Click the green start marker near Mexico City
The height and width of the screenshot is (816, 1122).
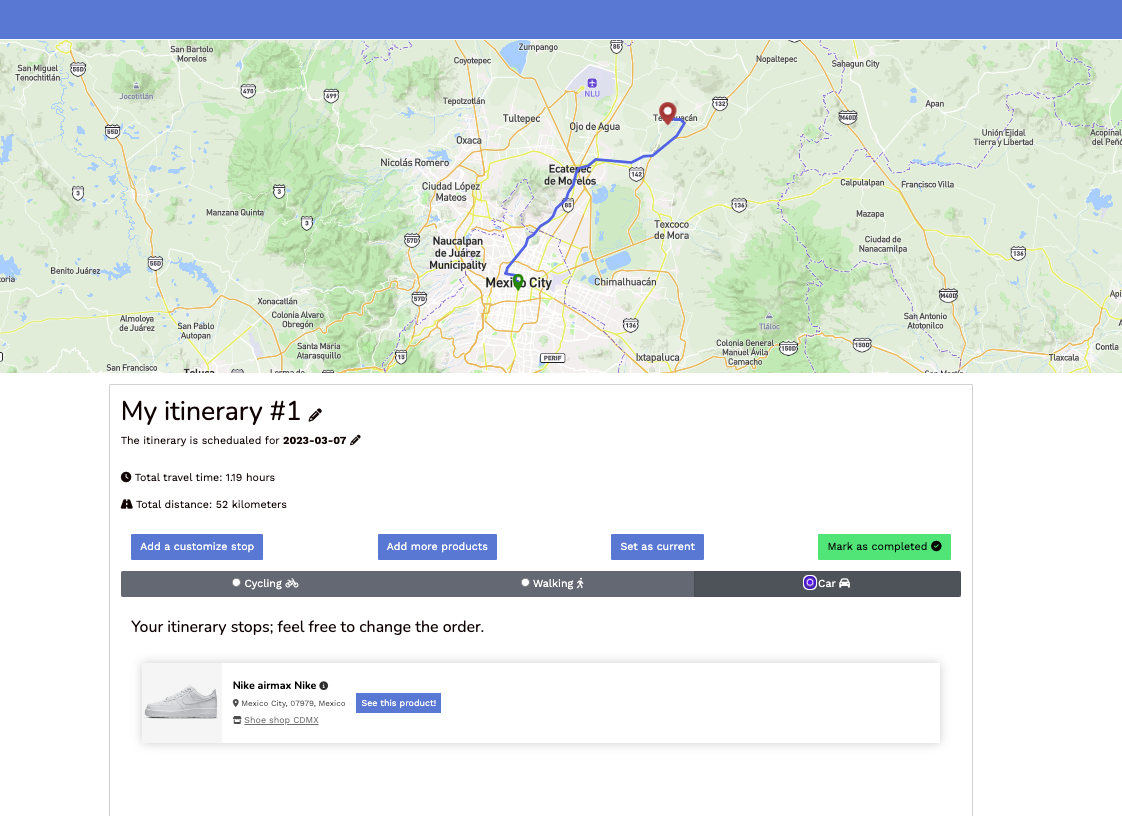pos(517,281)
